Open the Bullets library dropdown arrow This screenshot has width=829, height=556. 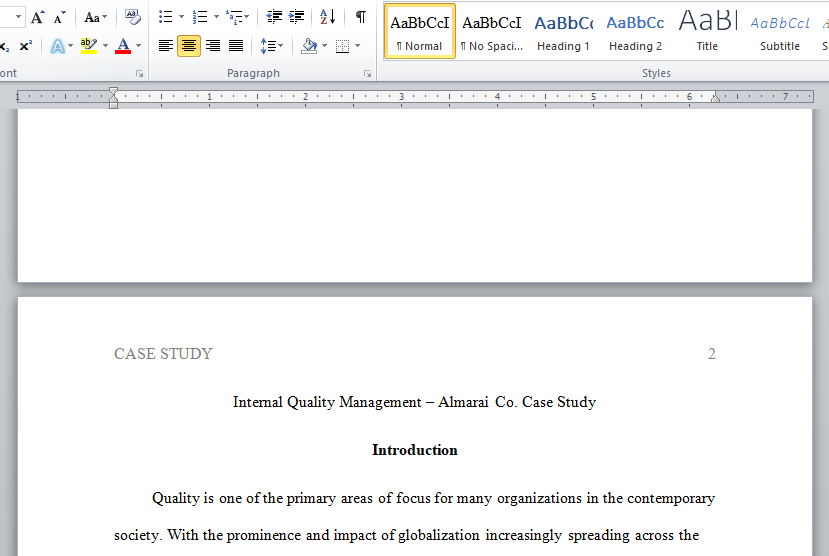181,17
